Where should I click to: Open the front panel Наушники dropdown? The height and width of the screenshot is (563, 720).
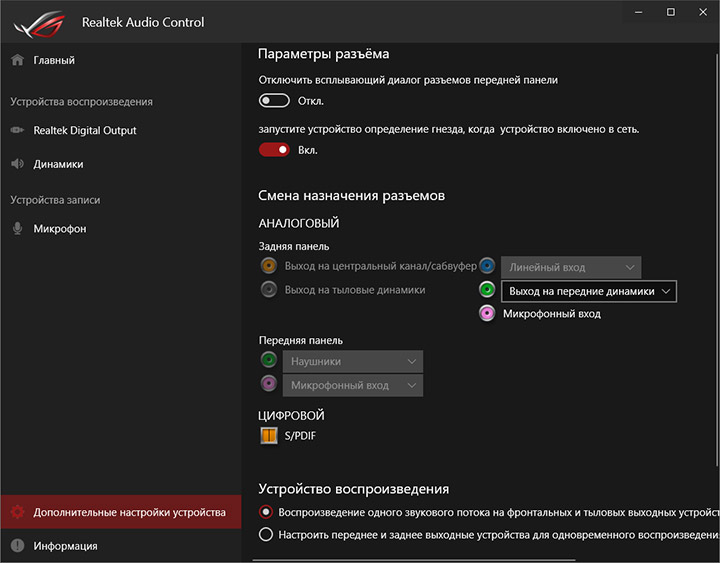click(353, 361)
